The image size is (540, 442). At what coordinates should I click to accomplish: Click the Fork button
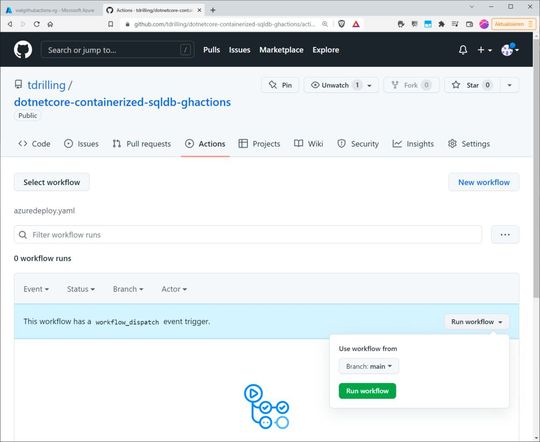[411, 85]
